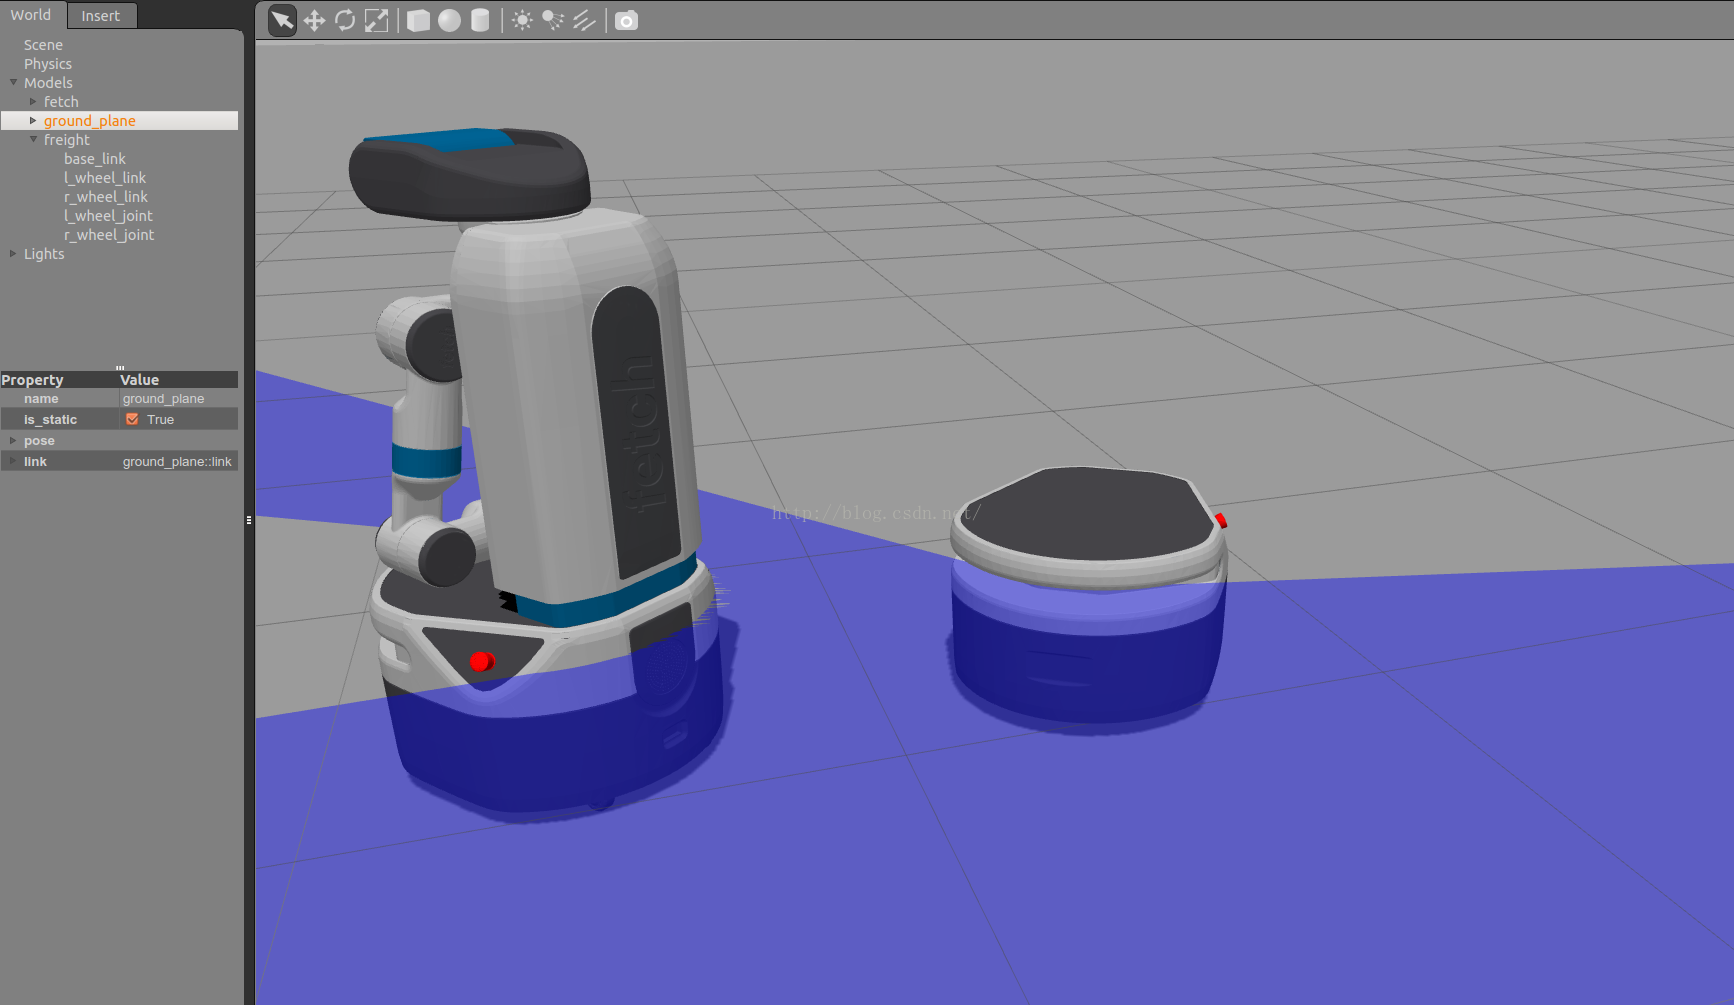This screenshot has height=1005, width=1734.
Task: Activate the rotate mode tool
Action: 345,20
